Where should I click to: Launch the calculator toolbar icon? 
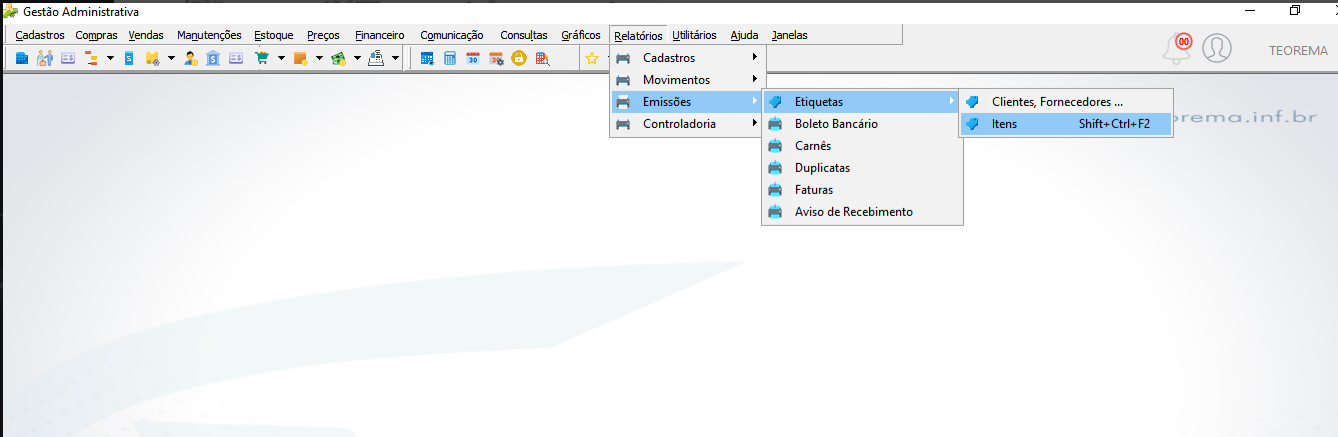[450, 59]
